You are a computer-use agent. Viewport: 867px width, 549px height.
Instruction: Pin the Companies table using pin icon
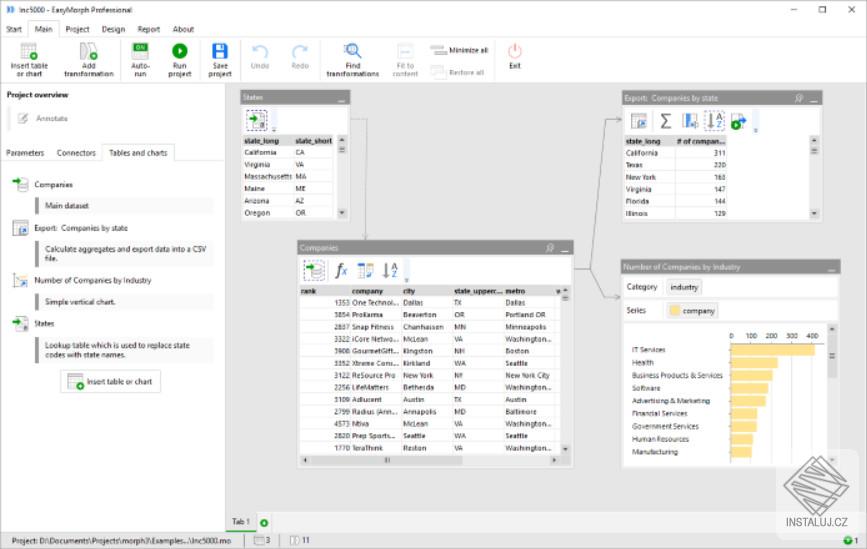549,247
